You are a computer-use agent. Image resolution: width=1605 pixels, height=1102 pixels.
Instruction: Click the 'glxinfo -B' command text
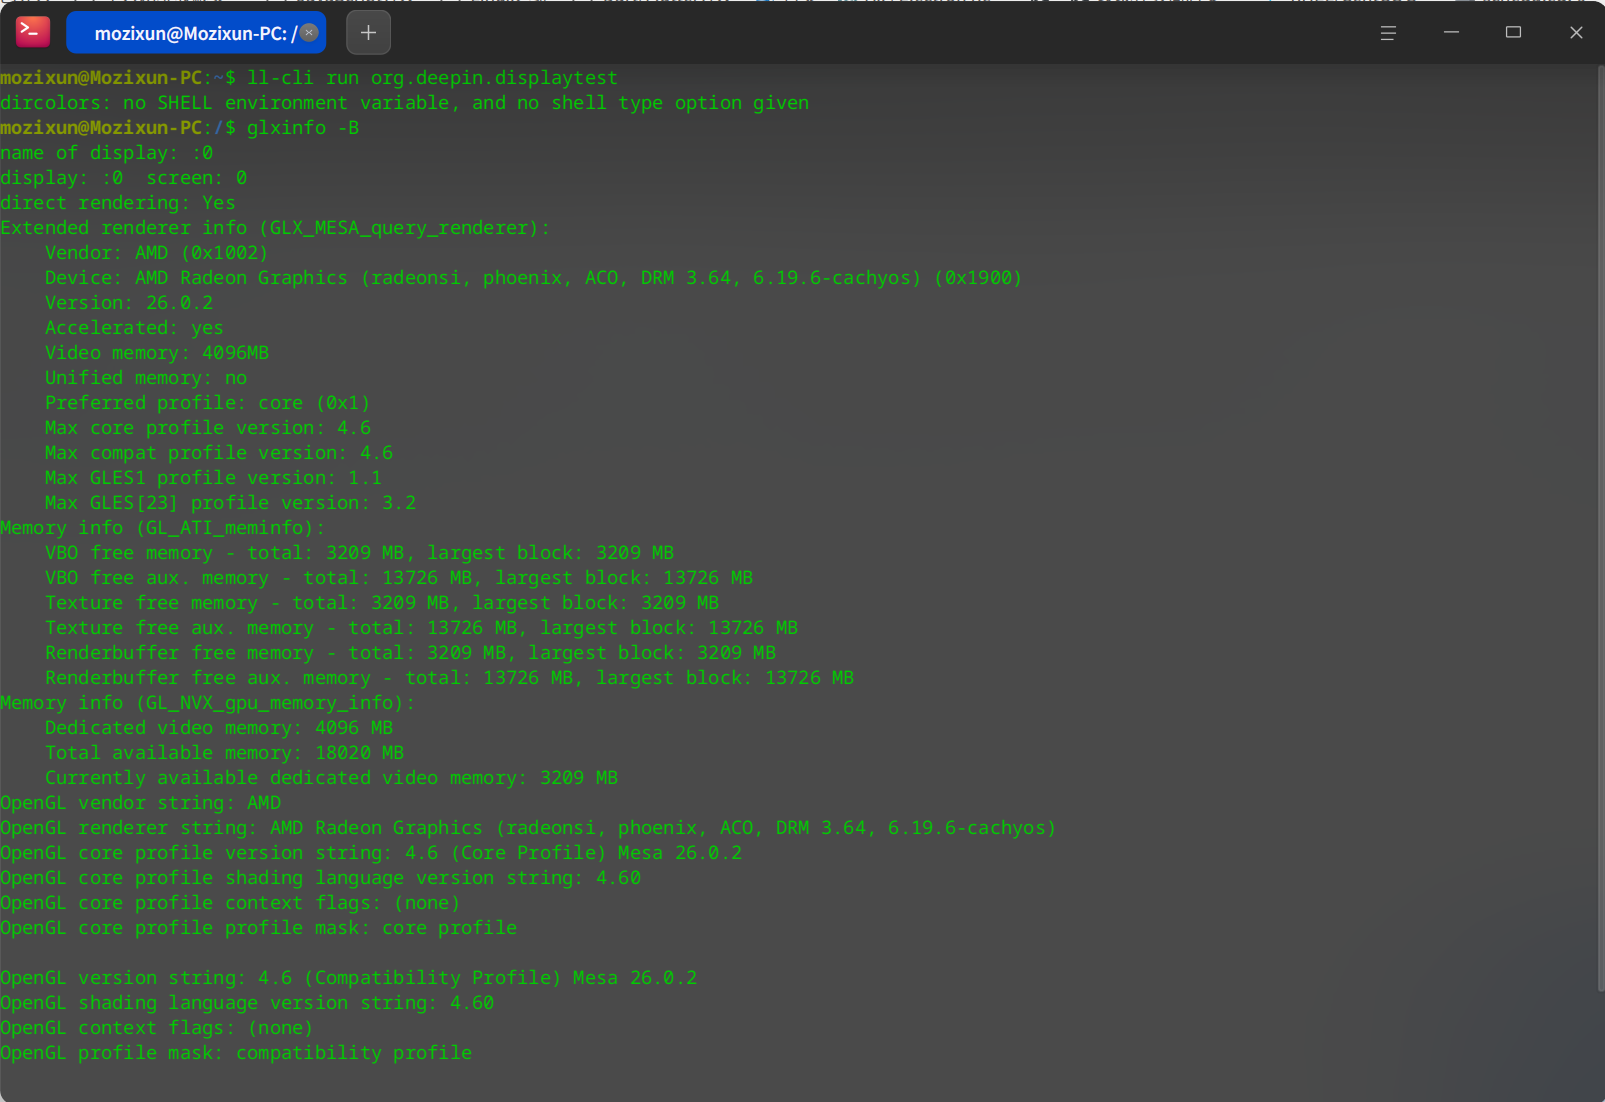303,128
